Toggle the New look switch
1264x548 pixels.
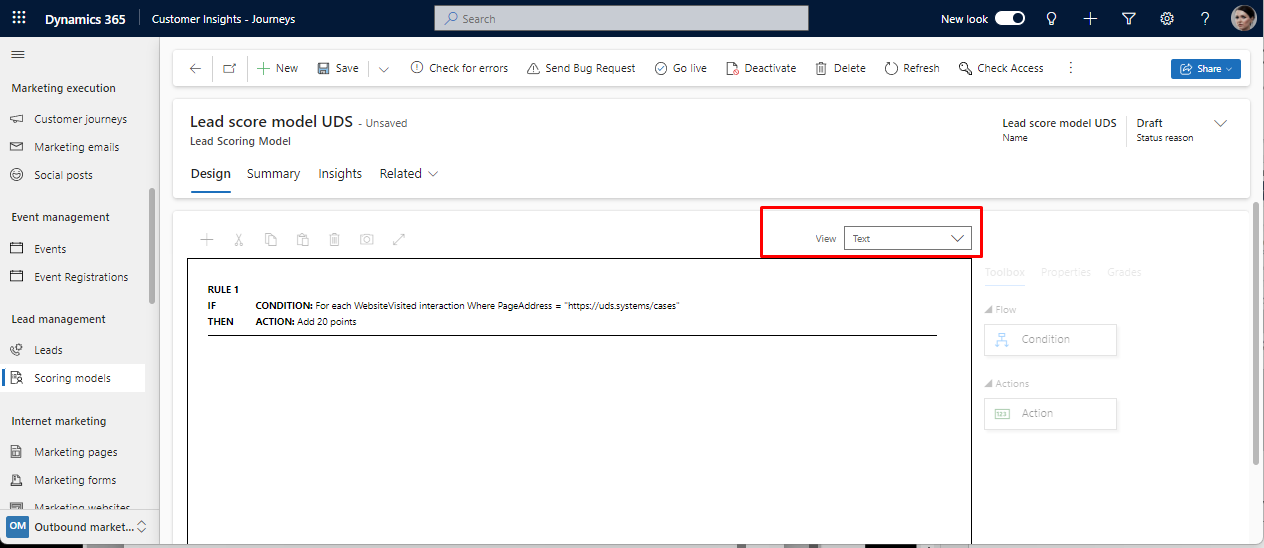coord(1010,18)
